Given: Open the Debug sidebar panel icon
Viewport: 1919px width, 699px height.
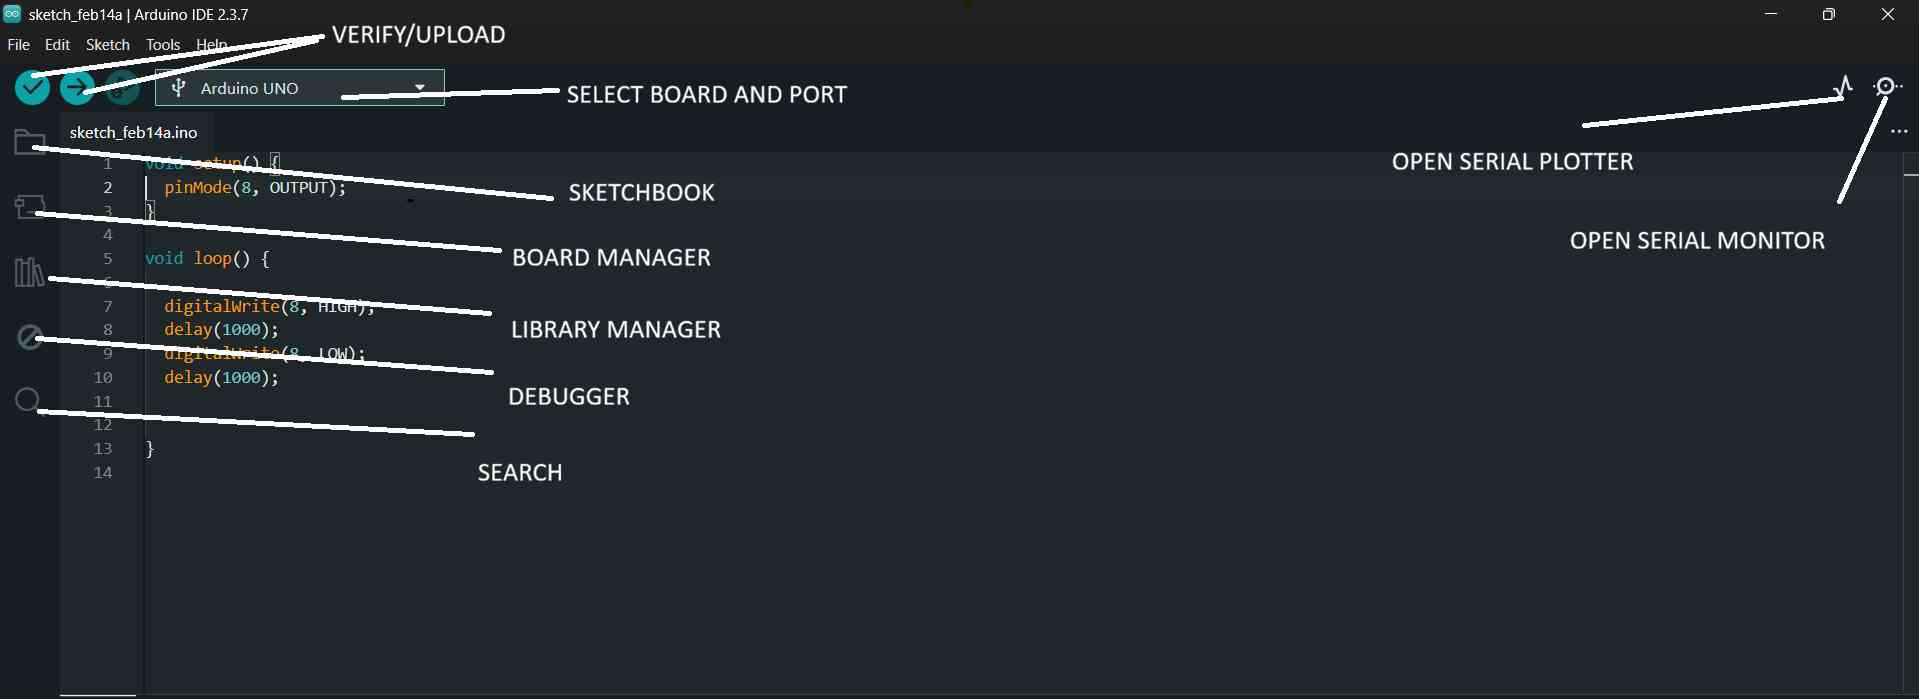Looking at the screenshot, I should (x=29, y=337).
